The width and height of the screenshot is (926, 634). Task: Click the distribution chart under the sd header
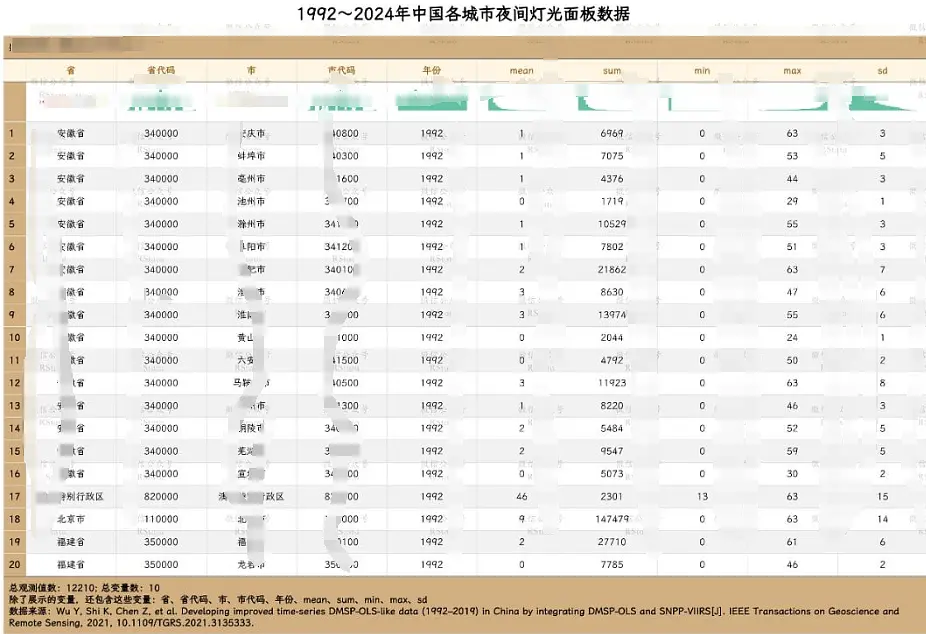tap(882, 100)
